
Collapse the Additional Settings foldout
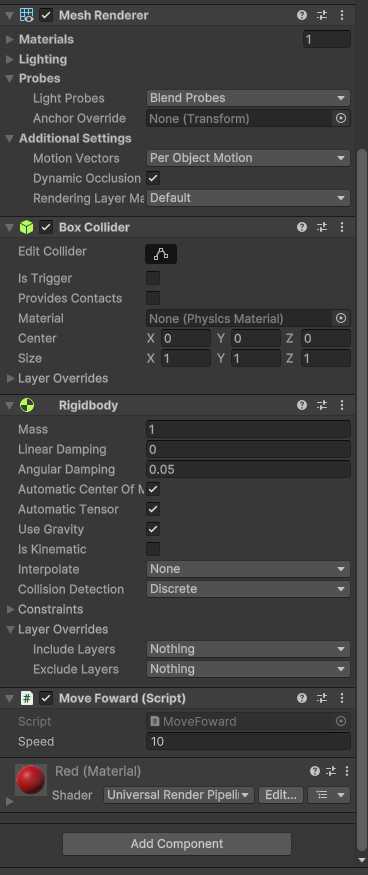(10, 138)
